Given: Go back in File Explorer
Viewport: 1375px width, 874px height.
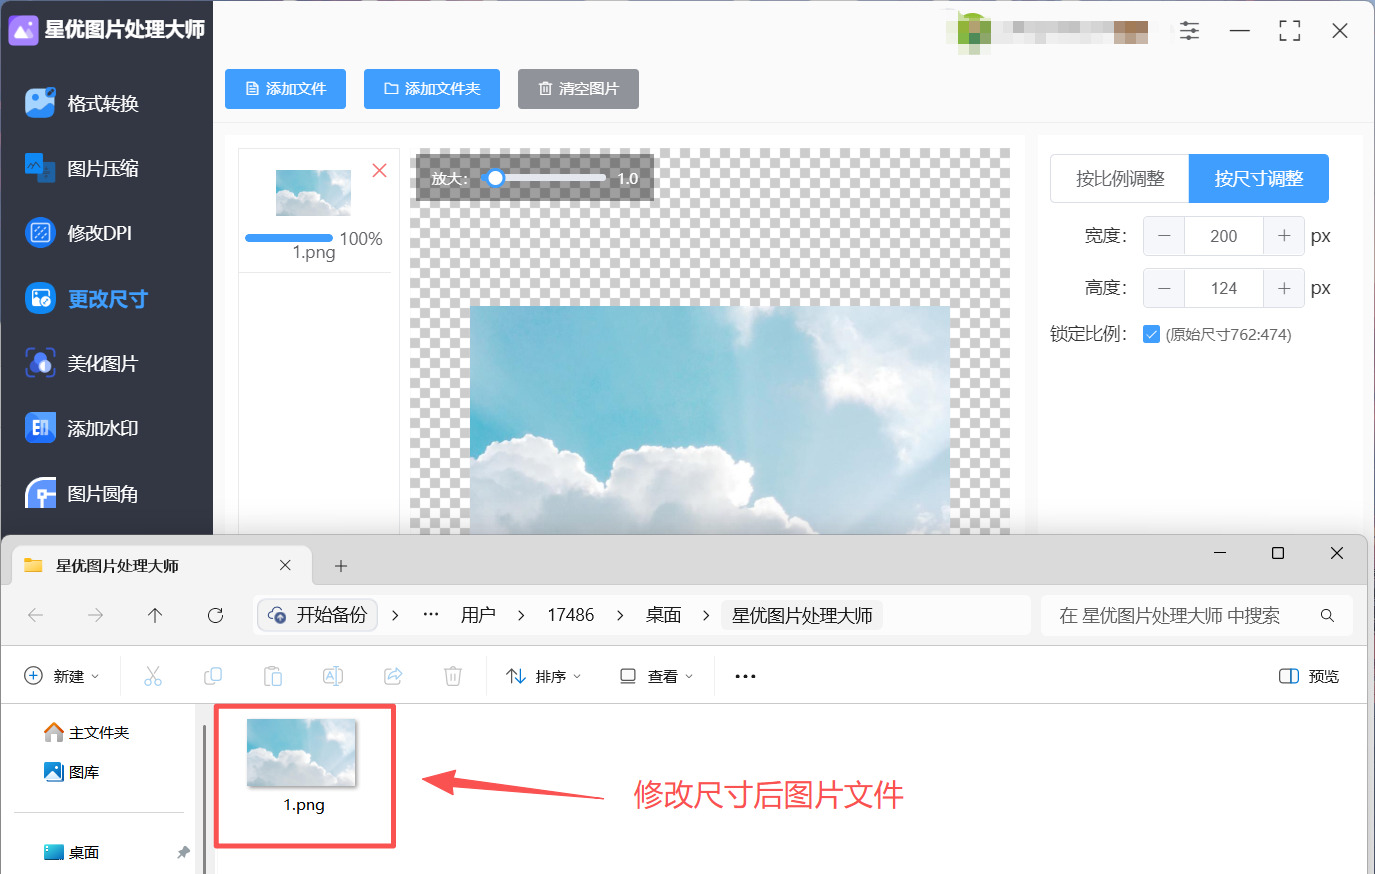Looking at the screenshot, I should [x=36, y=615].
